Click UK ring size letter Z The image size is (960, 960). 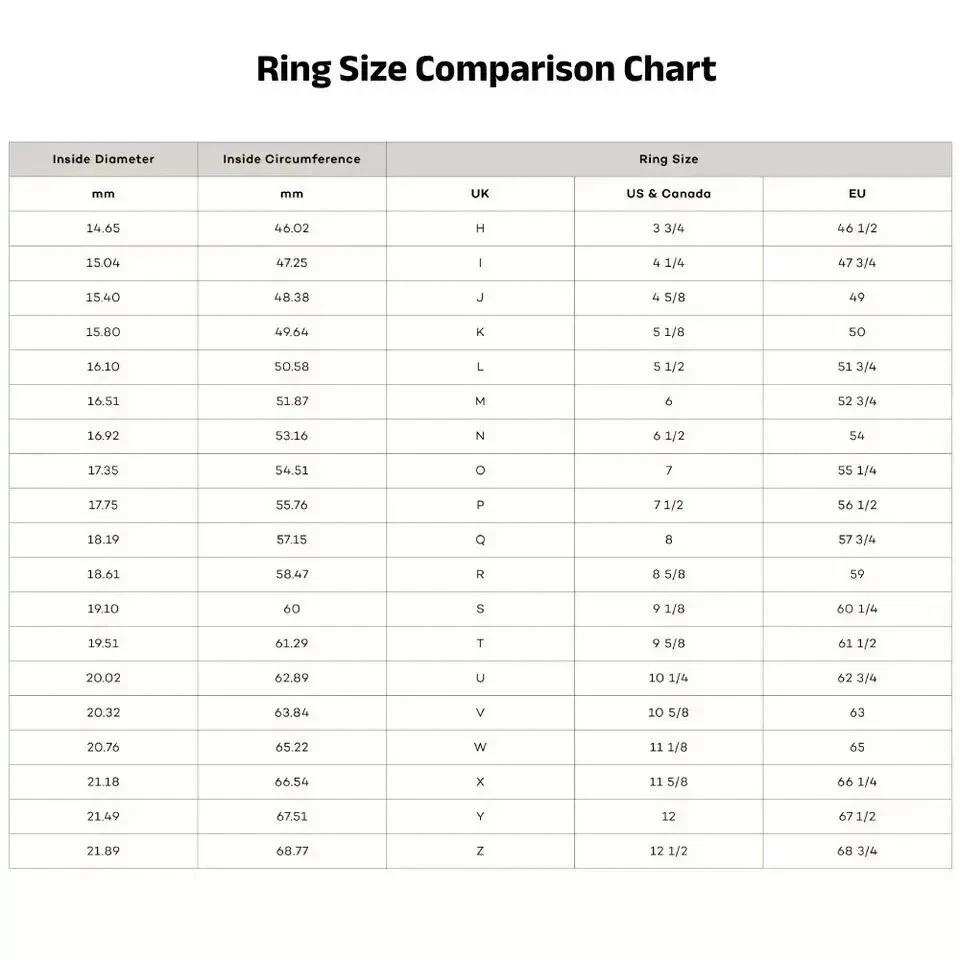[480, 851]
